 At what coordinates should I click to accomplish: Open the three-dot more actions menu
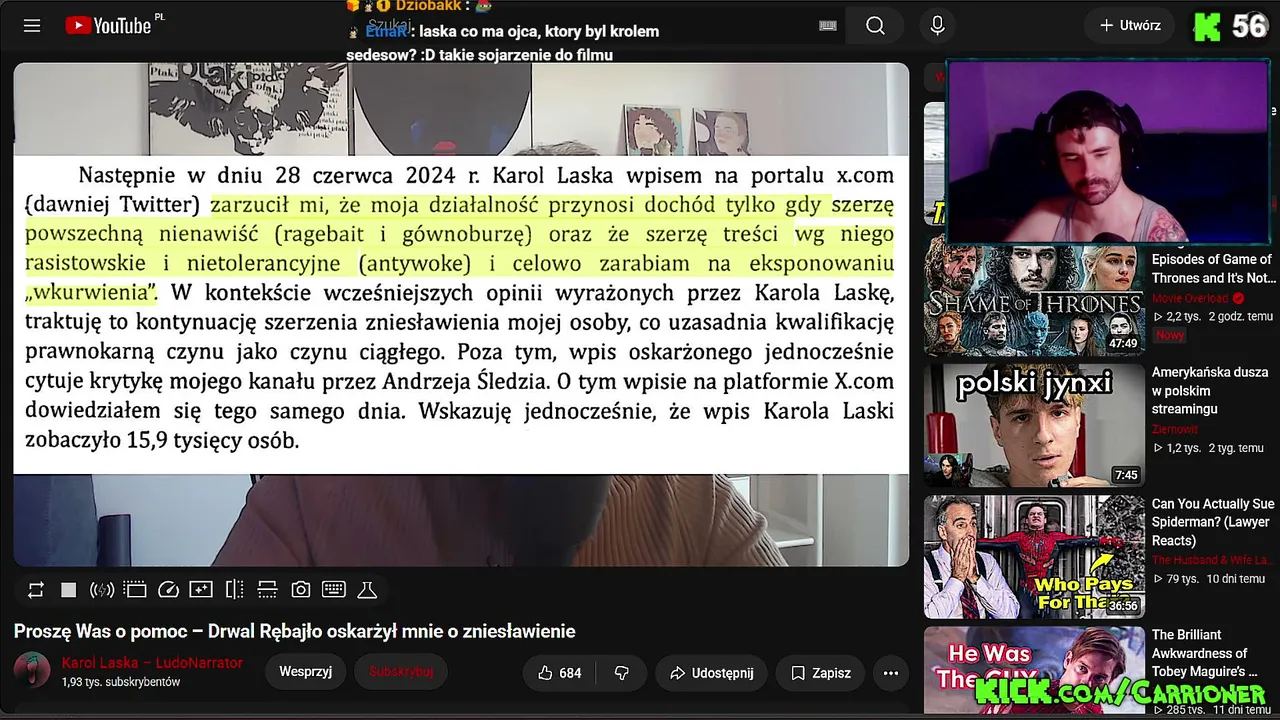coord(891,673)
